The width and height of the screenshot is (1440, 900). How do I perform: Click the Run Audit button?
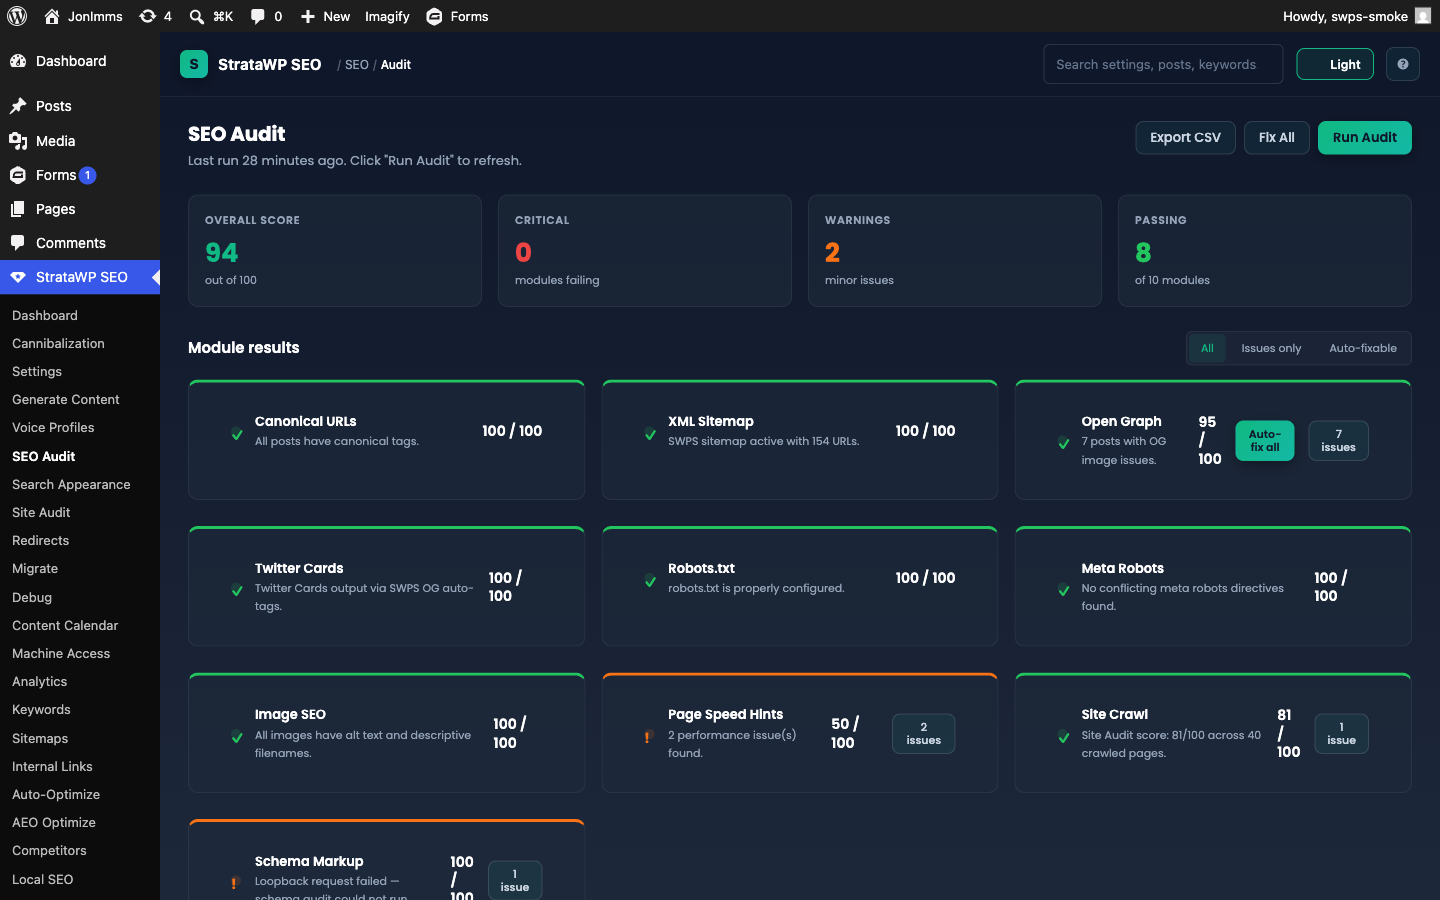[1365, 138]
